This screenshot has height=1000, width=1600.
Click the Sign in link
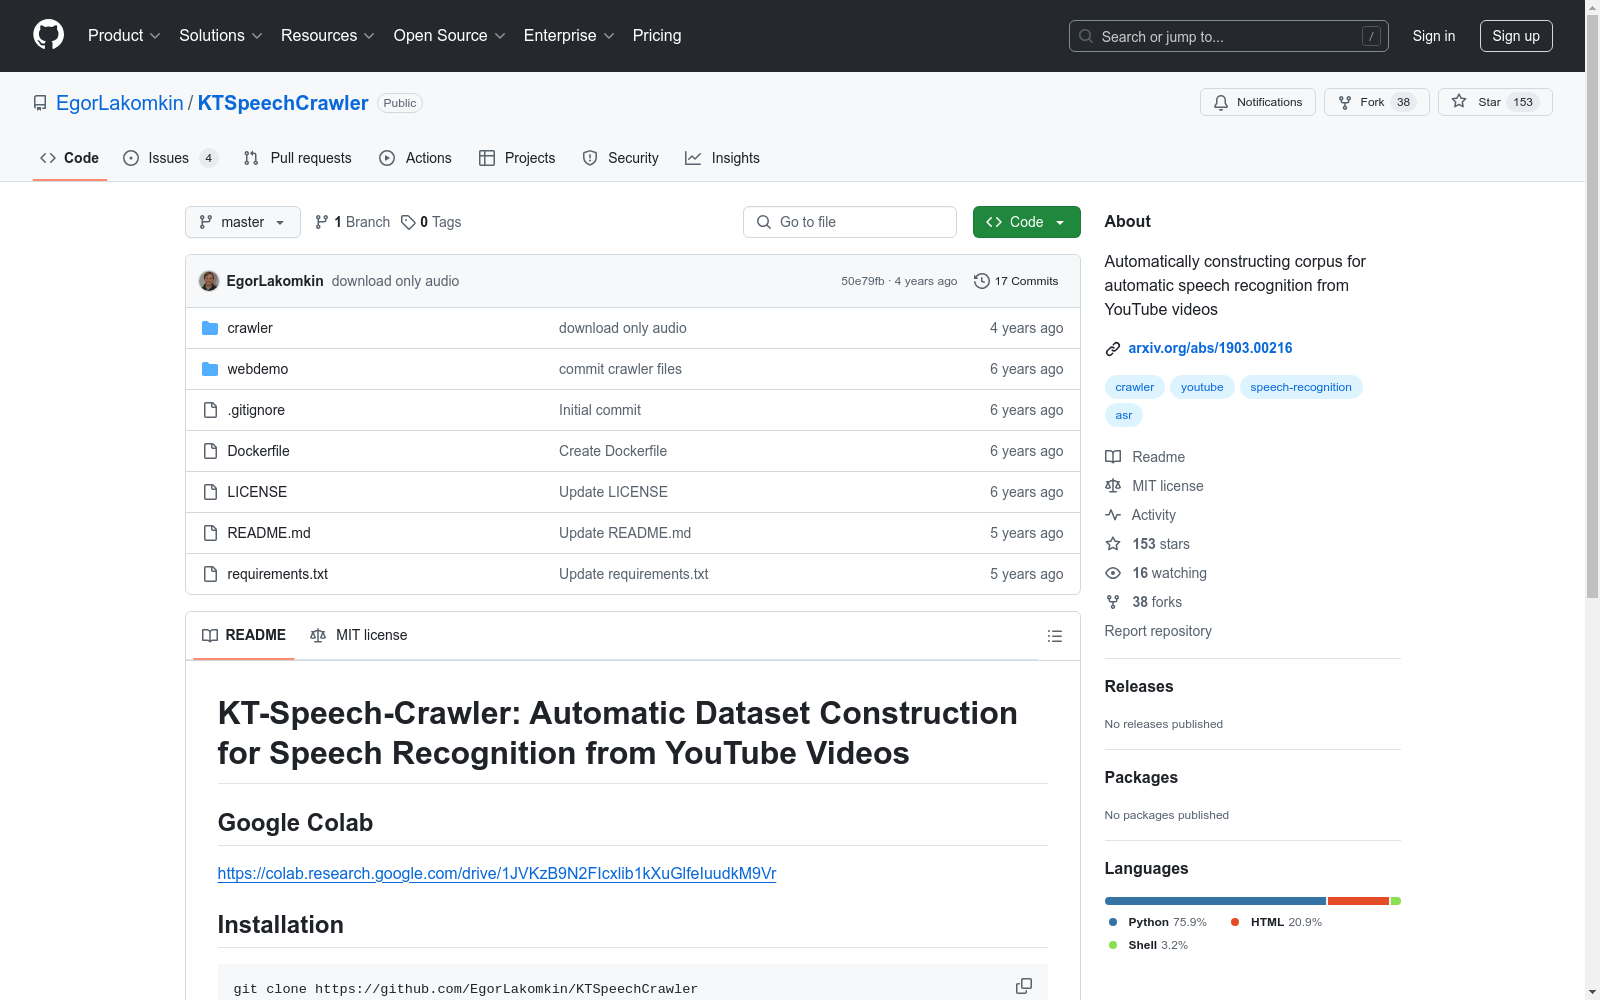tap(1434, 36)
